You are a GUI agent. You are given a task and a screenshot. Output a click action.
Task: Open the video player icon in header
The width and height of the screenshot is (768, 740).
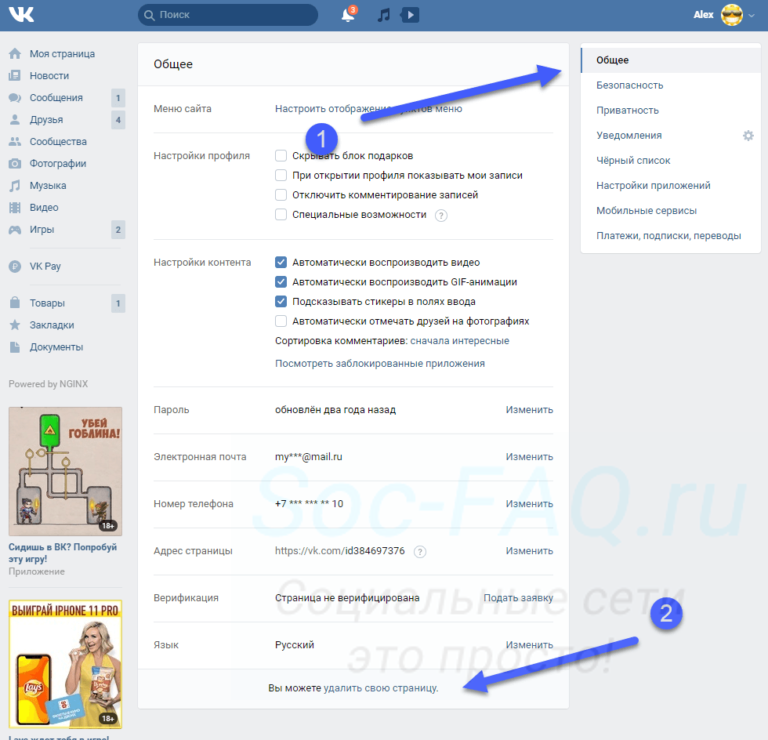[410, 15]
